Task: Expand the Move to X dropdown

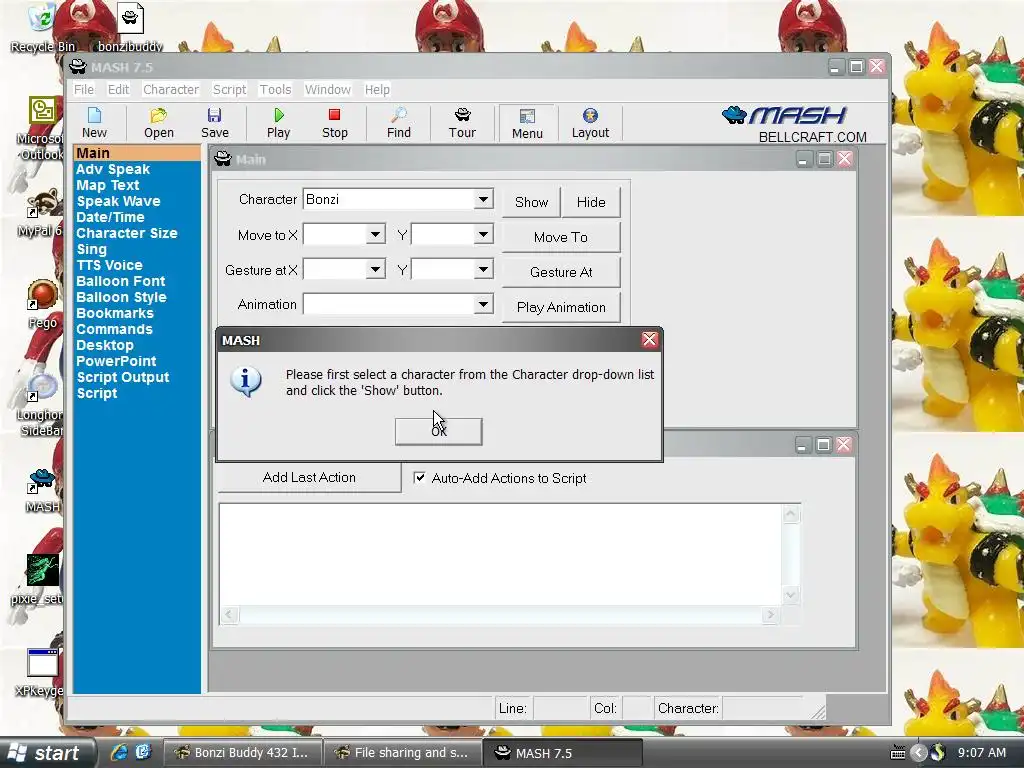Action: click(376, 234)
